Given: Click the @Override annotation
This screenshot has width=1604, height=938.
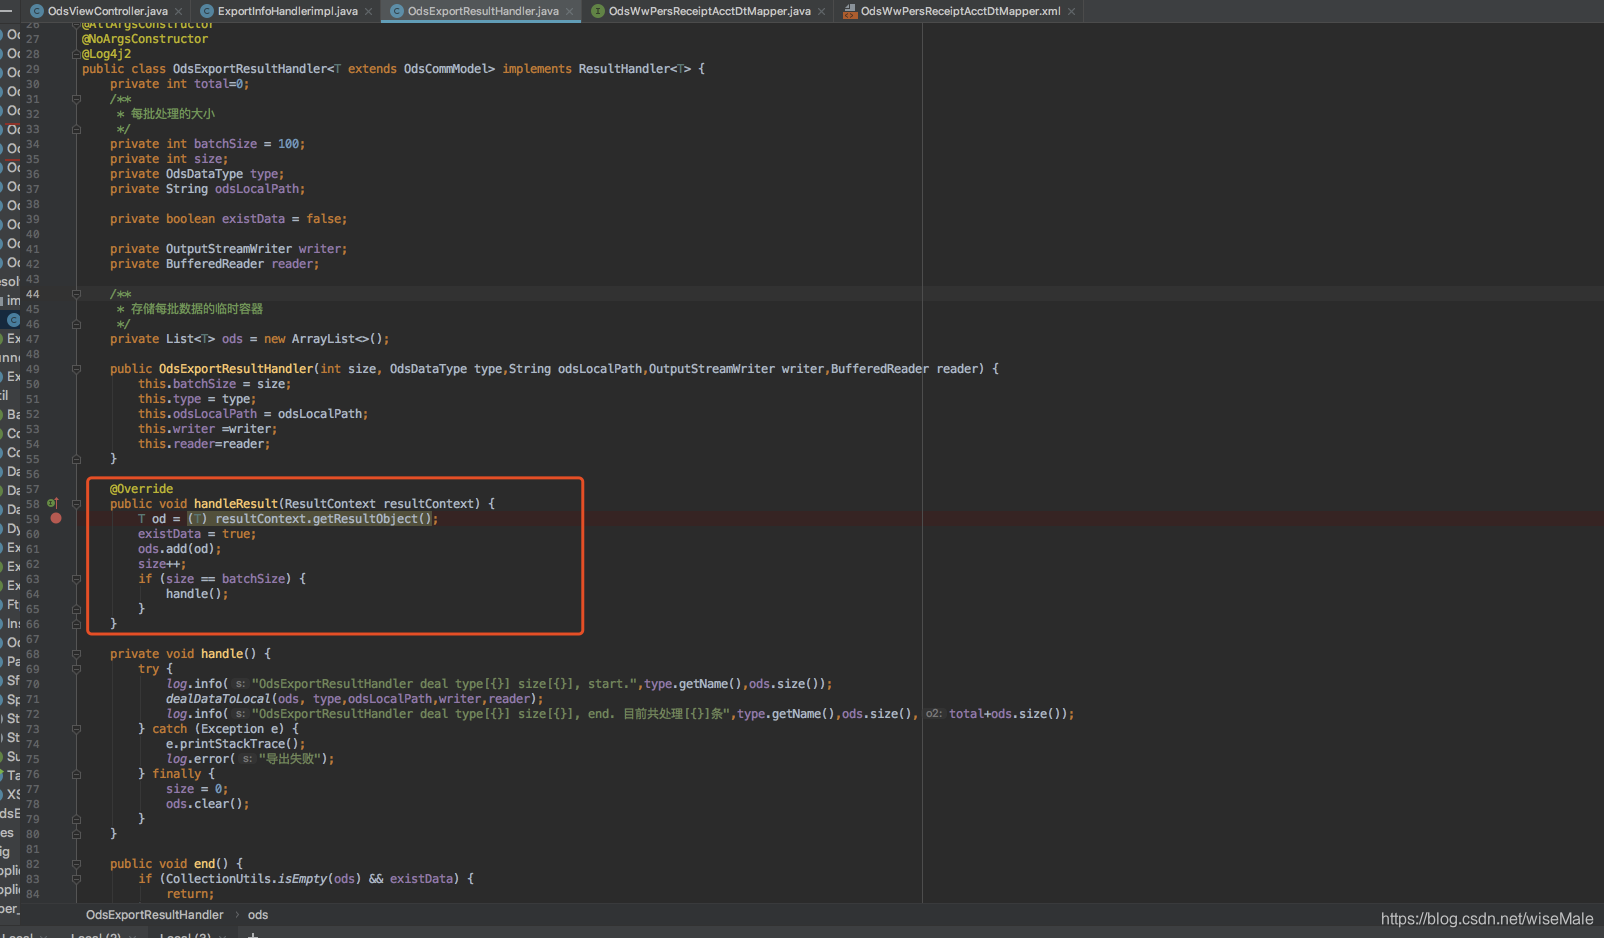Looking at the screenshot, I should [141, 489].
